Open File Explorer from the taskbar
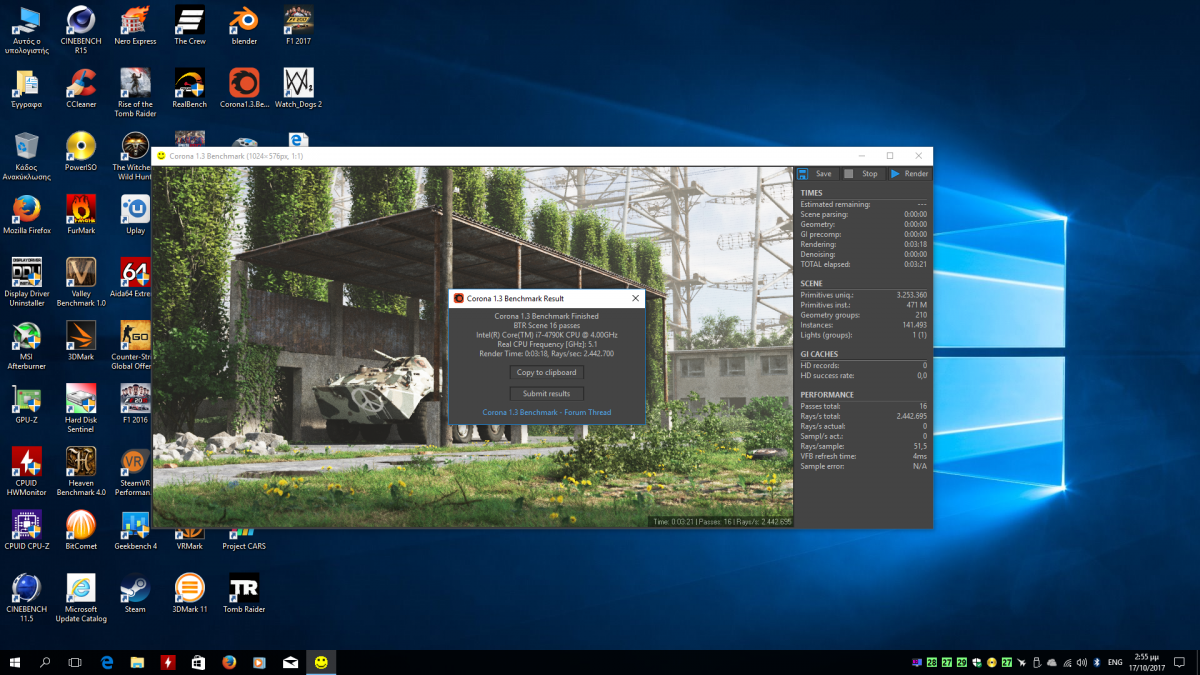 (x=137, y=662)
